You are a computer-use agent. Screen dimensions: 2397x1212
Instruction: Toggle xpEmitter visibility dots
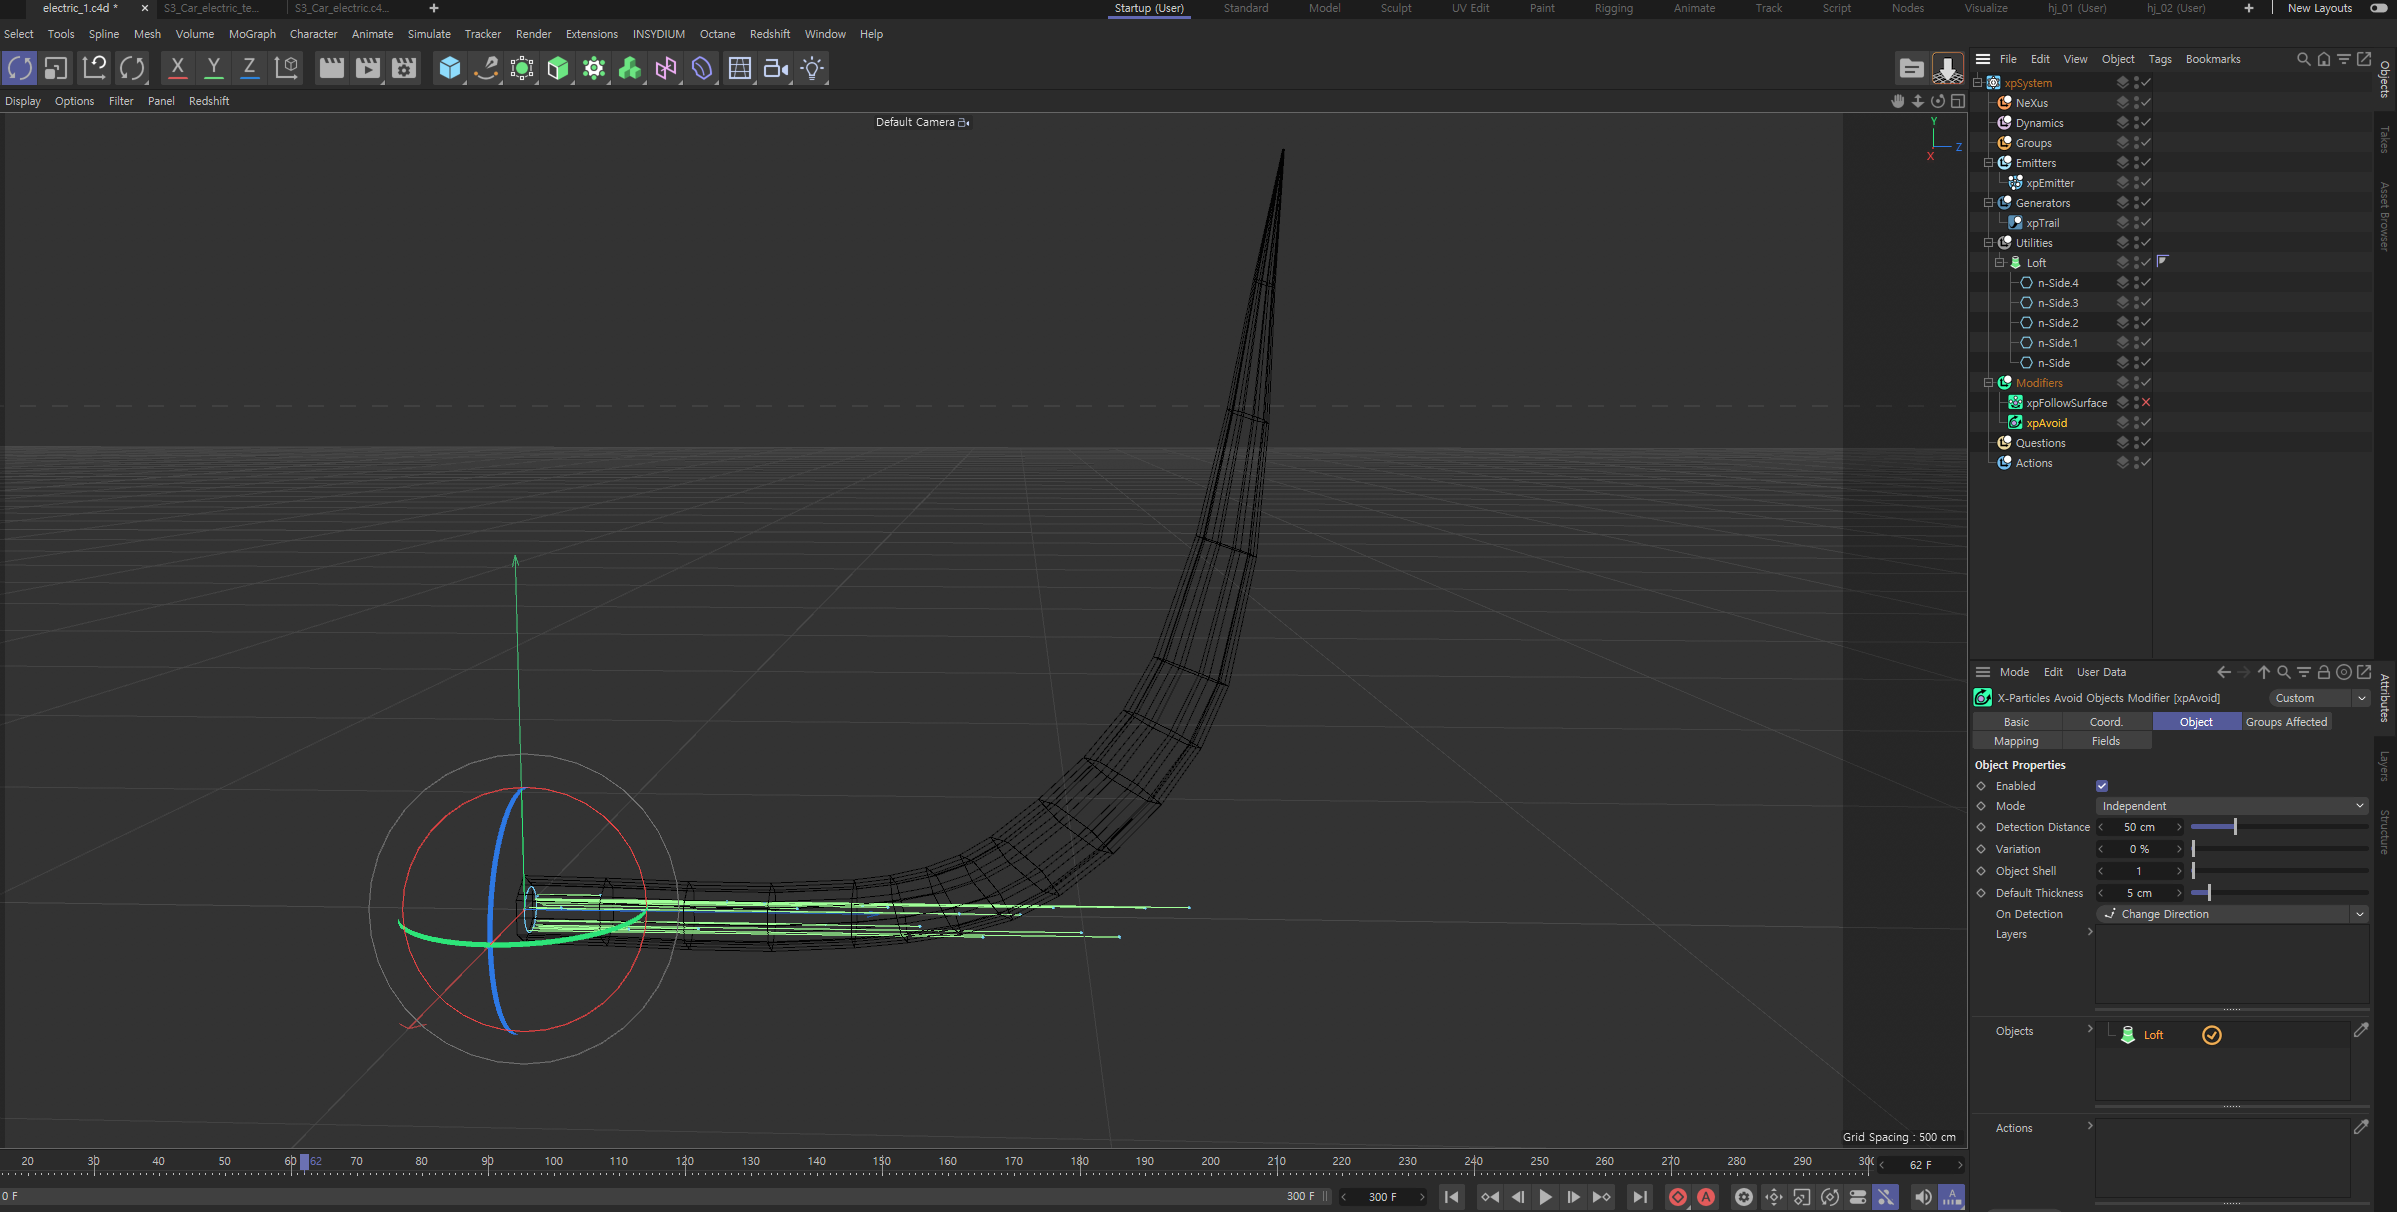click(2136, 183)
